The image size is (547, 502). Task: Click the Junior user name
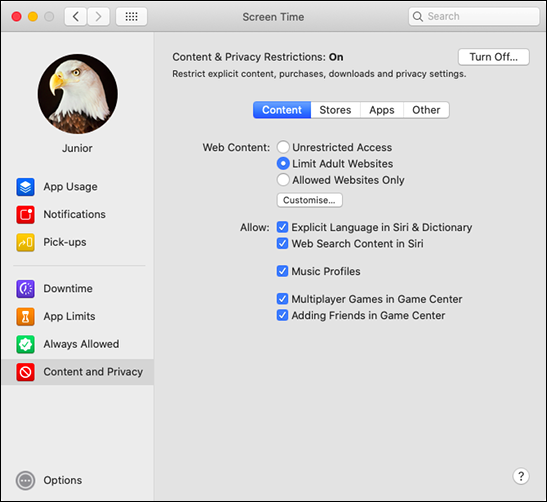77,148
